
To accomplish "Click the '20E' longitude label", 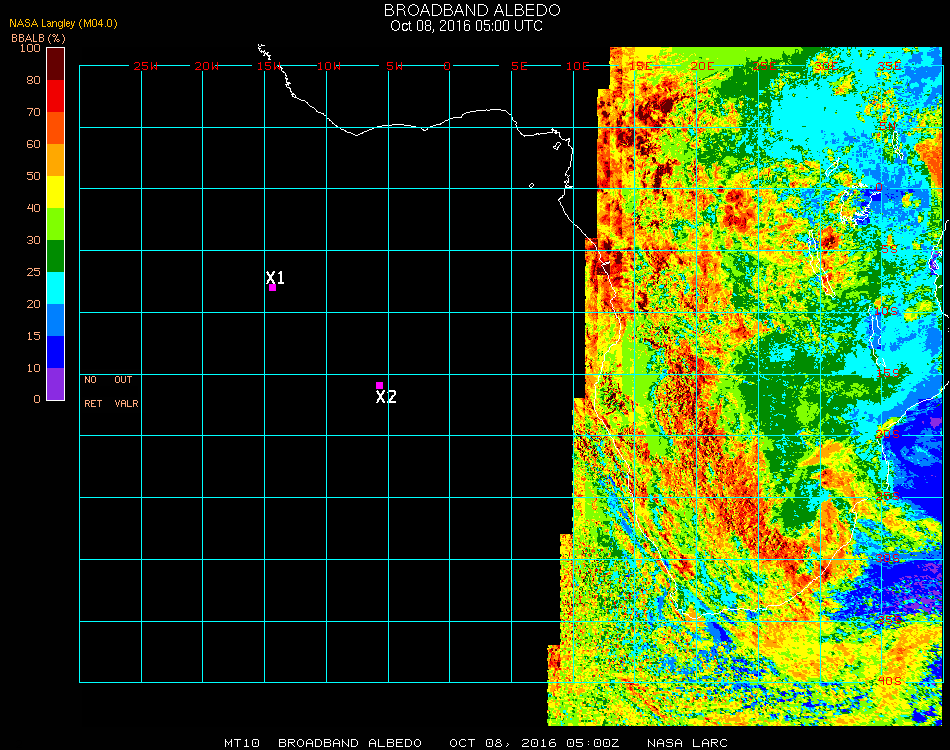I will click(702, 66).
